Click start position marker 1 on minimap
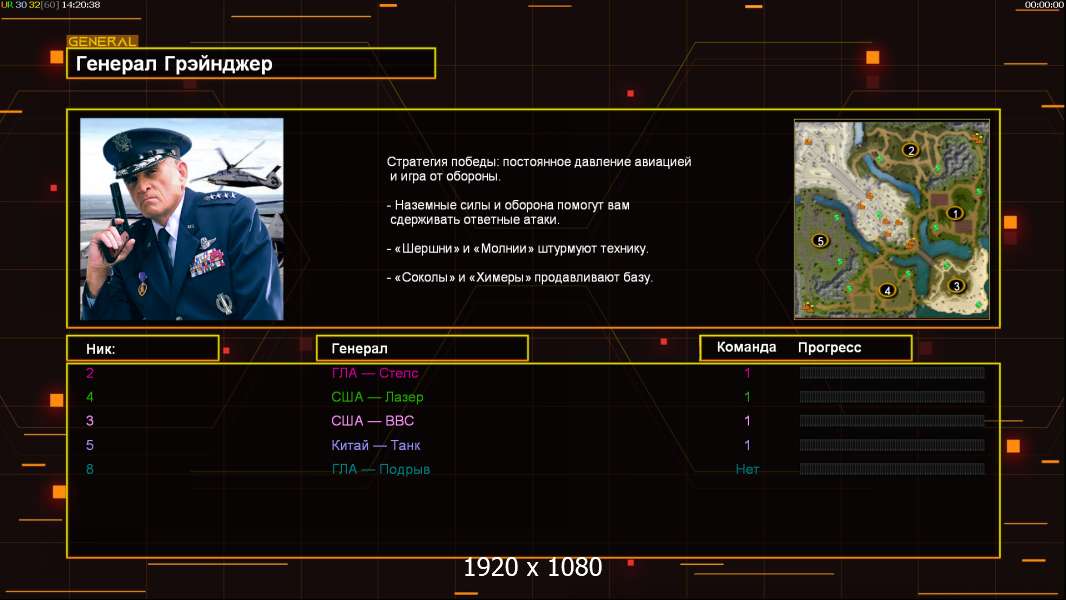Image resolution: width=1066 pixels, height=600 pixels. (954, 213)
